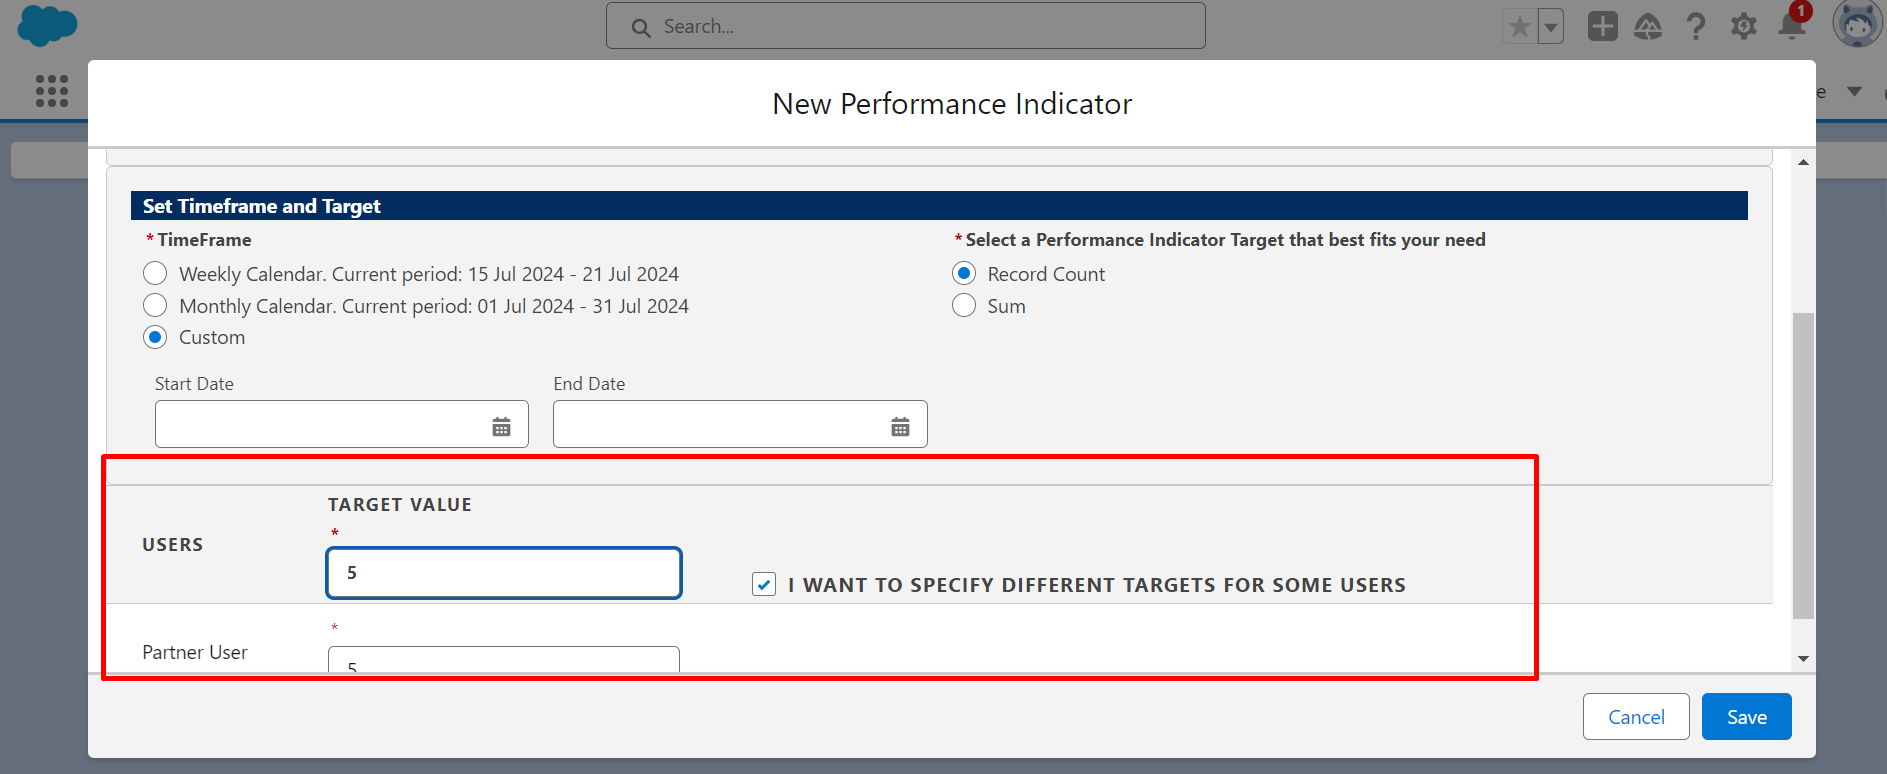1887x774 pixels.
Task: Click the scroll down arrow in dialog
Action: pyautogui.click(x=1803, y=658)
